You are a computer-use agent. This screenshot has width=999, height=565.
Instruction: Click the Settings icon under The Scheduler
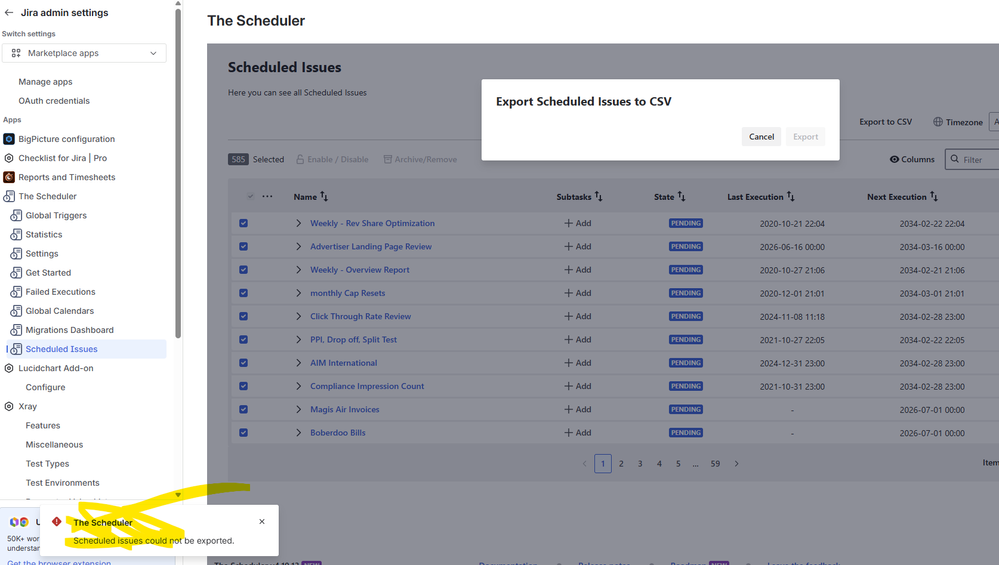coord(16,254)
